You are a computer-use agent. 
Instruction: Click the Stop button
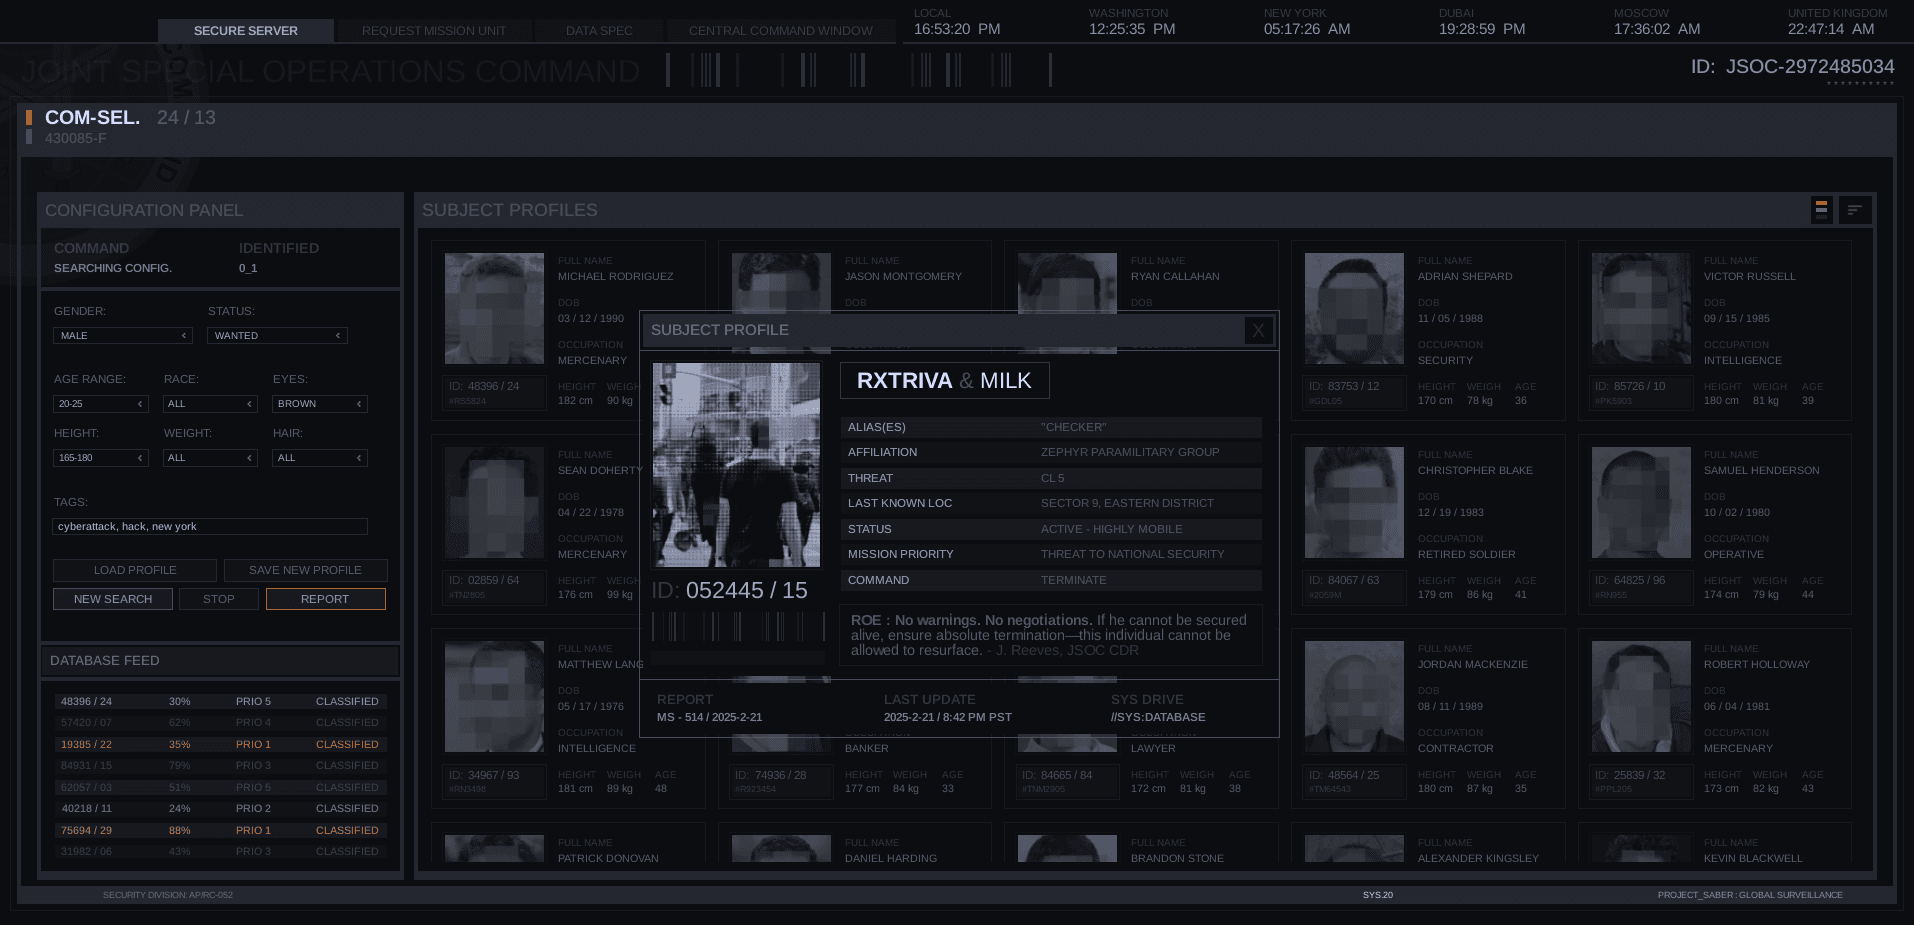pyautogui.click(x=219, y=599)
